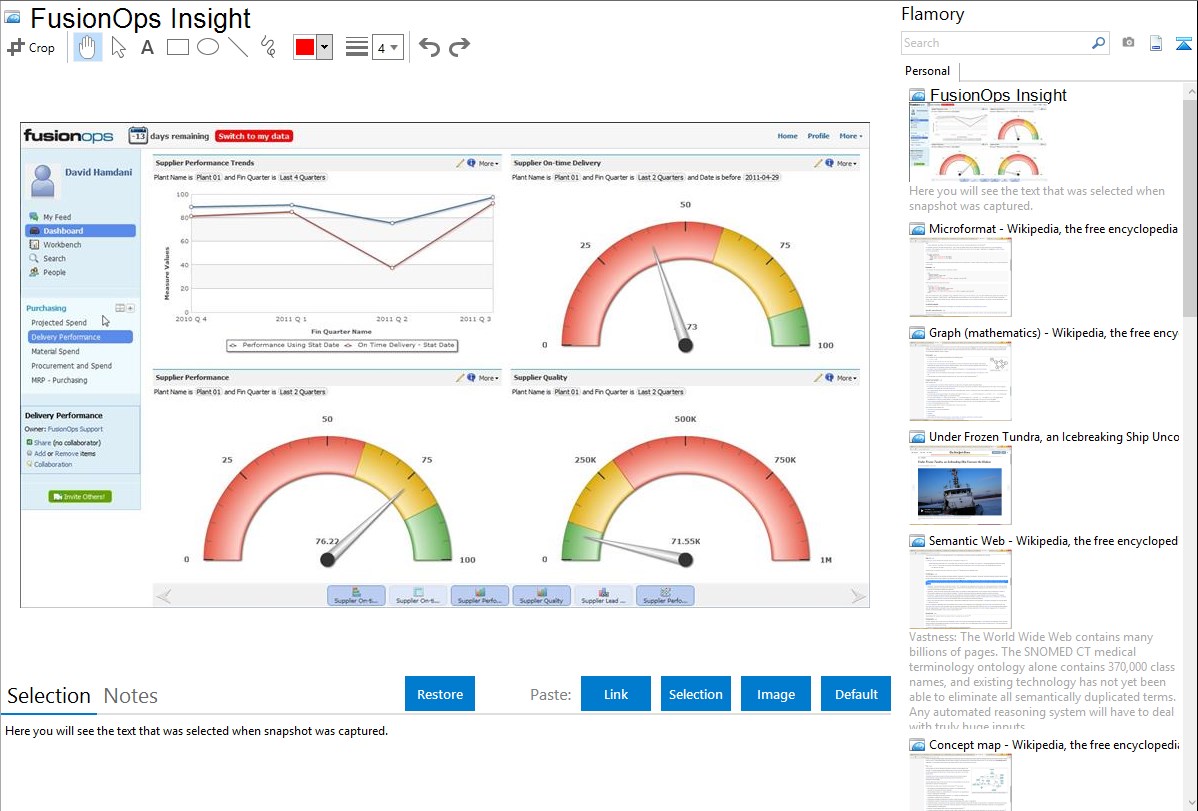Open the line width dropdown showing 4
The height and width of the screenshot is (811, 1198).
[387, 47]
